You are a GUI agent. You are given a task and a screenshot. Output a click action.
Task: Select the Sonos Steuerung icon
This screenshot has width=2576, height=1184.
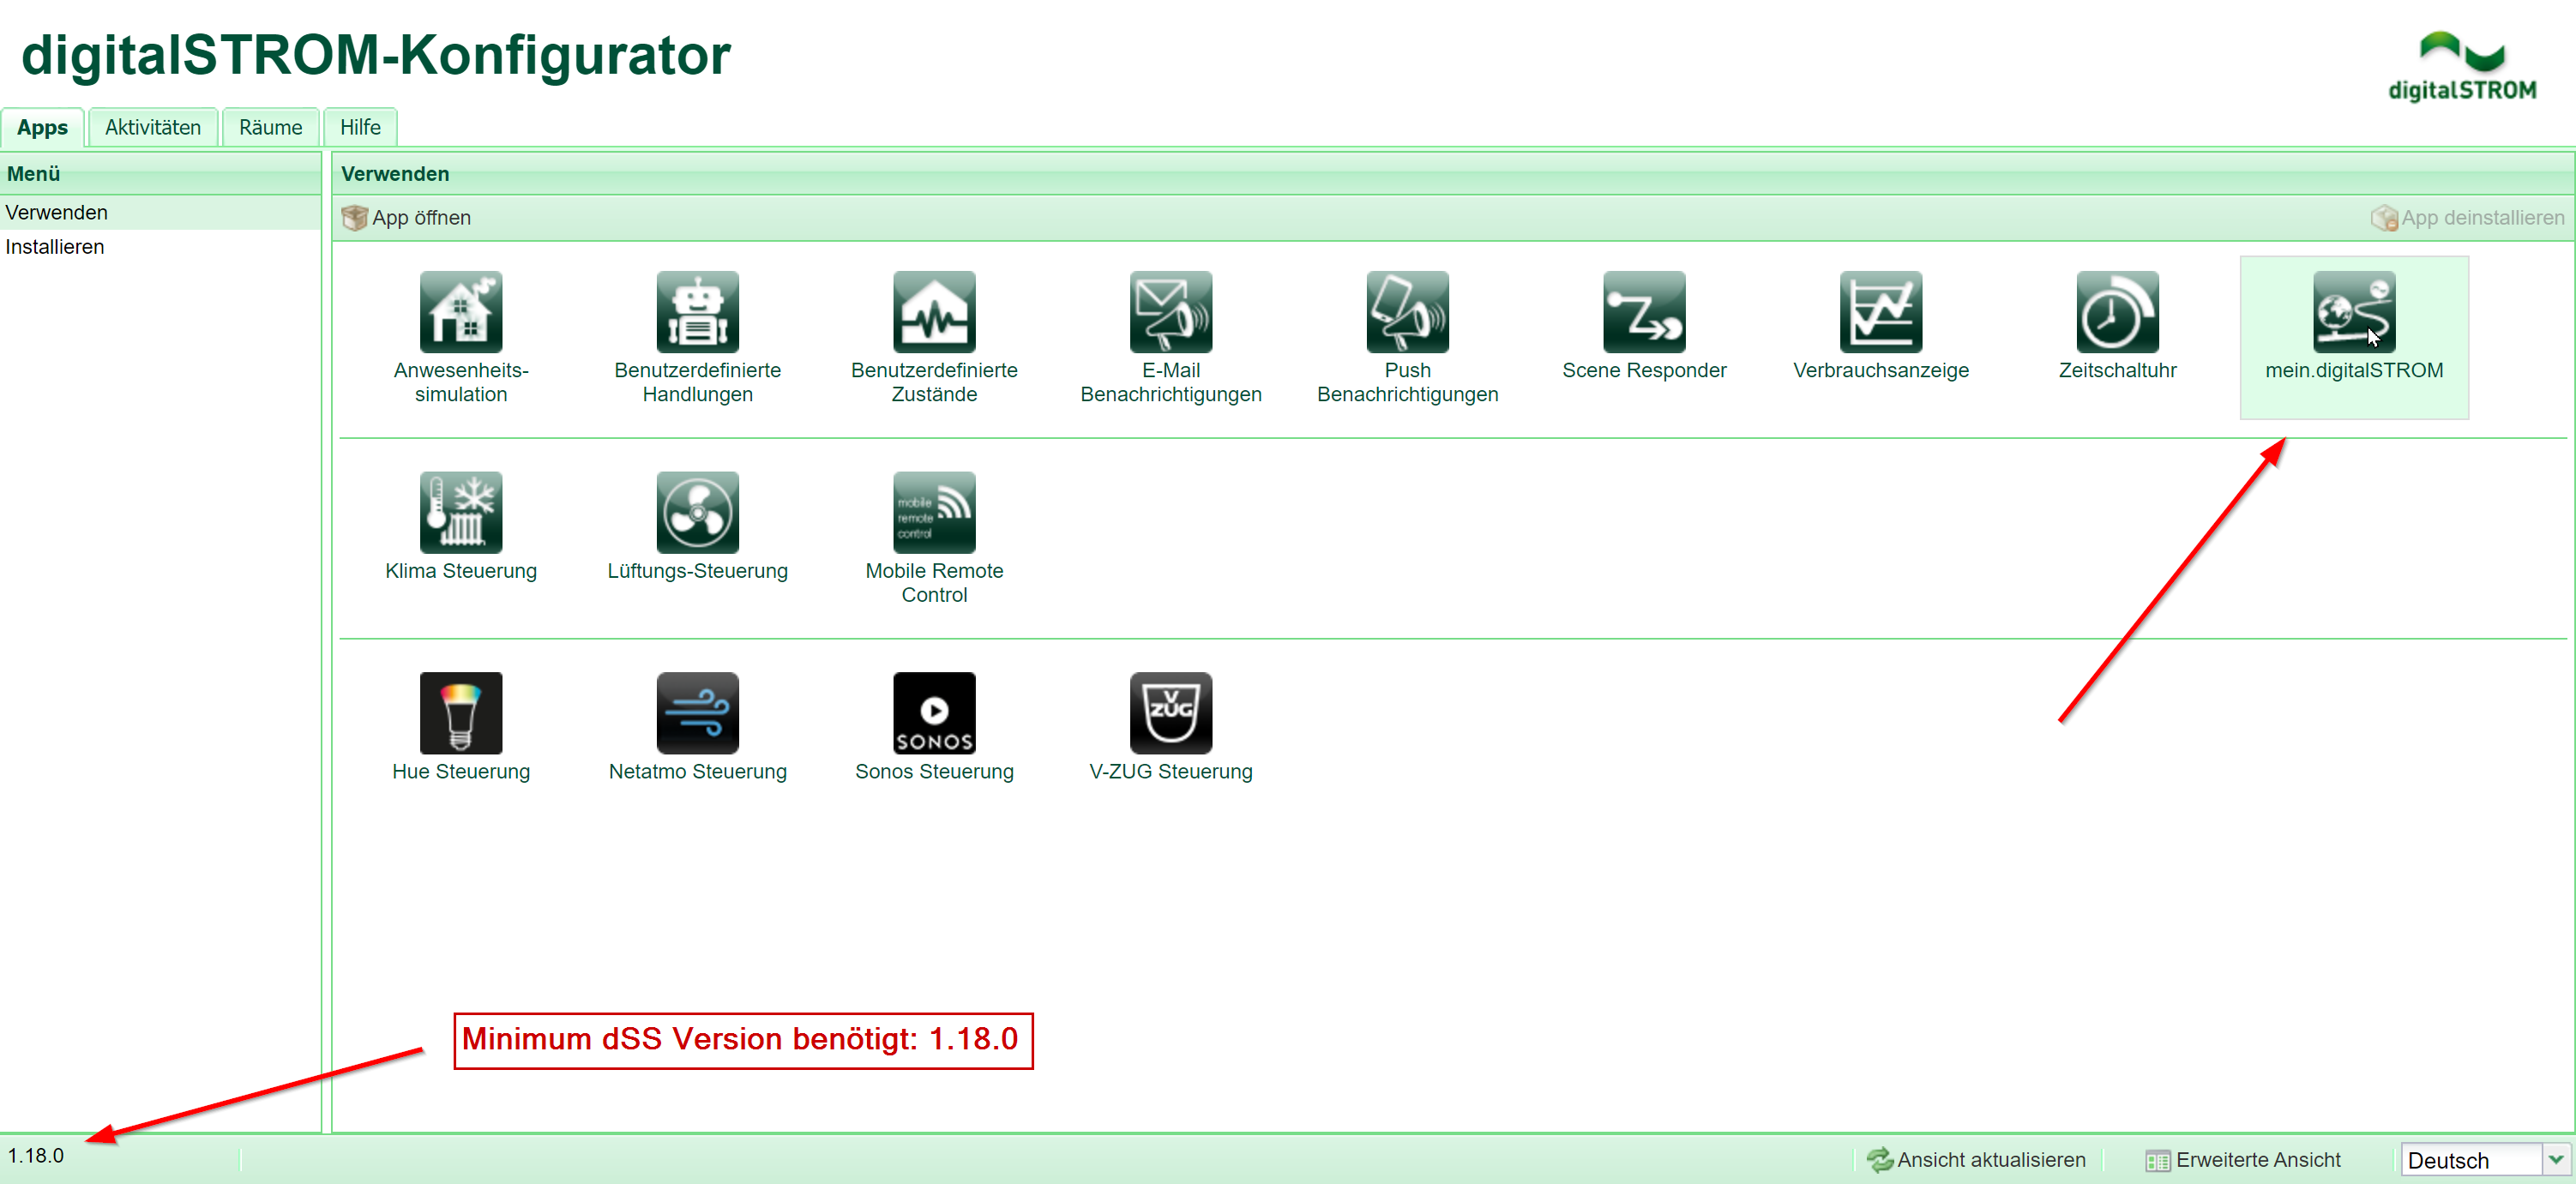click(934, 713)
